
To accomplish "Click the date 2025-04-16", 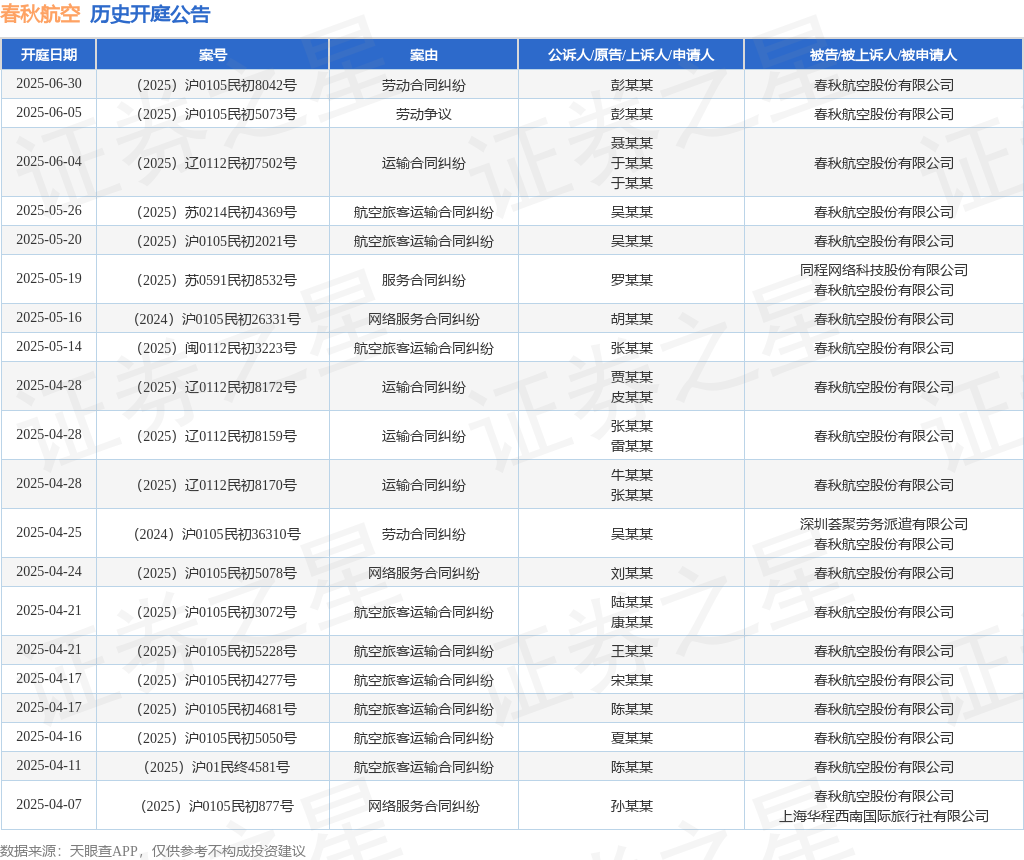I will 49,736.
